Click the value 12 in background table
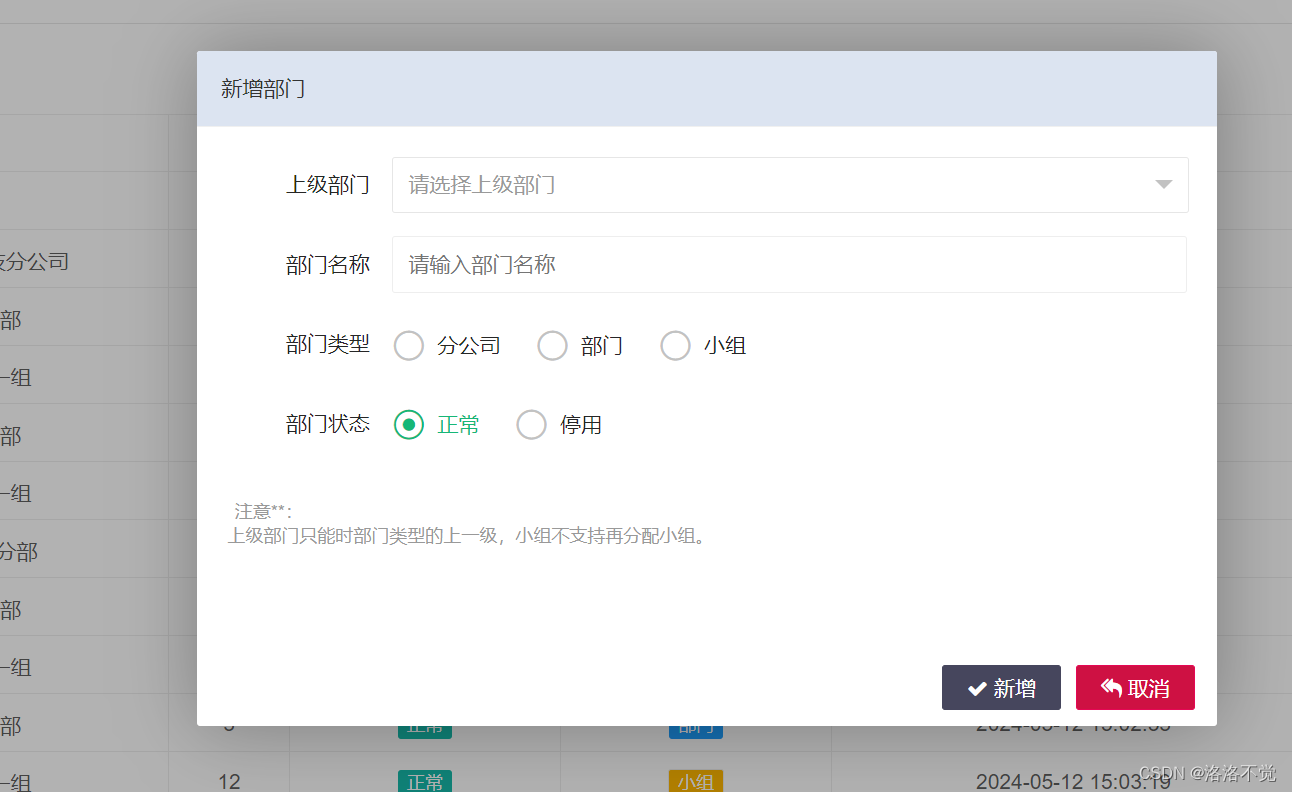This screenshot has height=792, width=1292. (x=229, y=781)
